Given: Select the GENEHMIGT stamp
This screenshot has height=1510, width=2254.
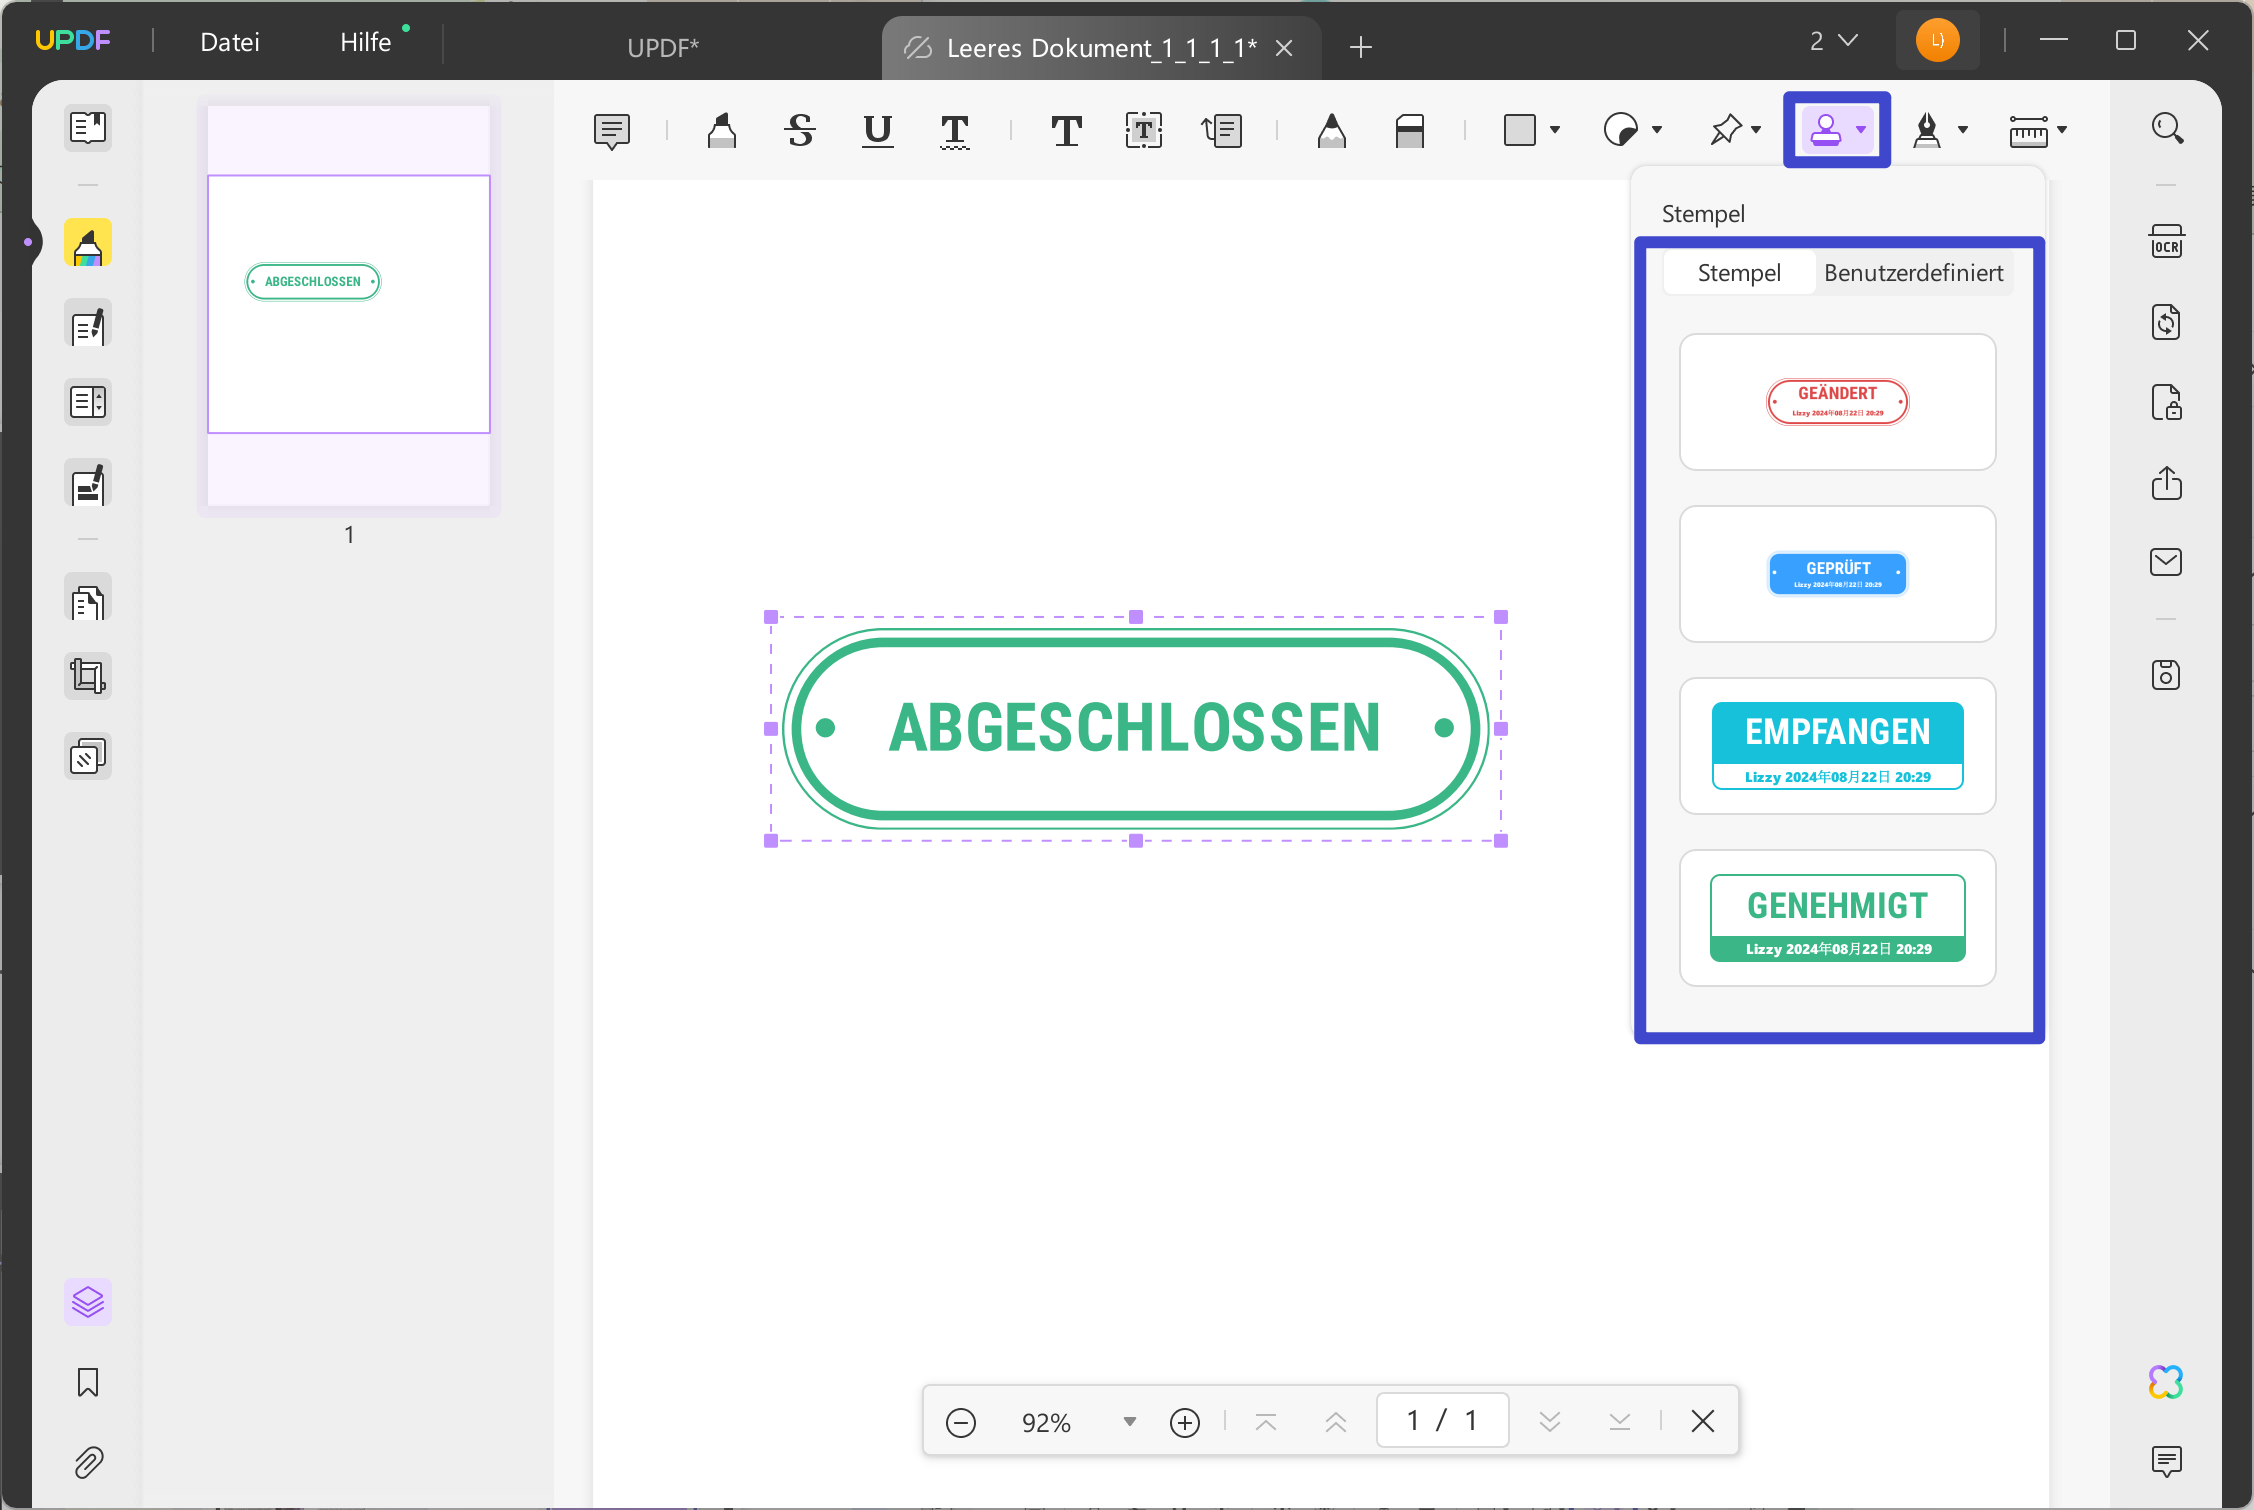Looking at the screenshot, I should point(1837,917).
